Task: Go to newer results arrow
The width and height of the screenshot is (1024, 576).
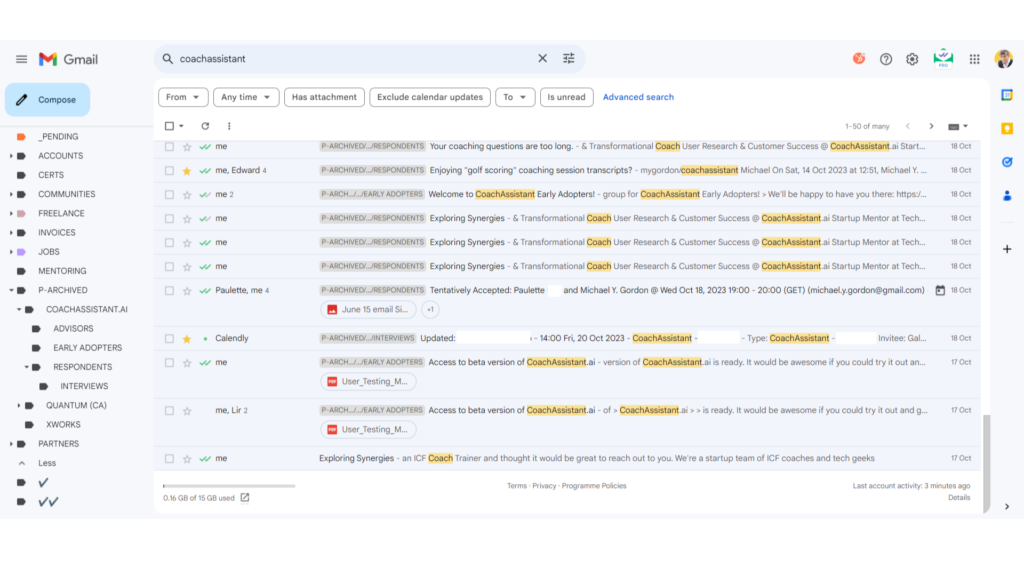Action: (x=907, y=126)
